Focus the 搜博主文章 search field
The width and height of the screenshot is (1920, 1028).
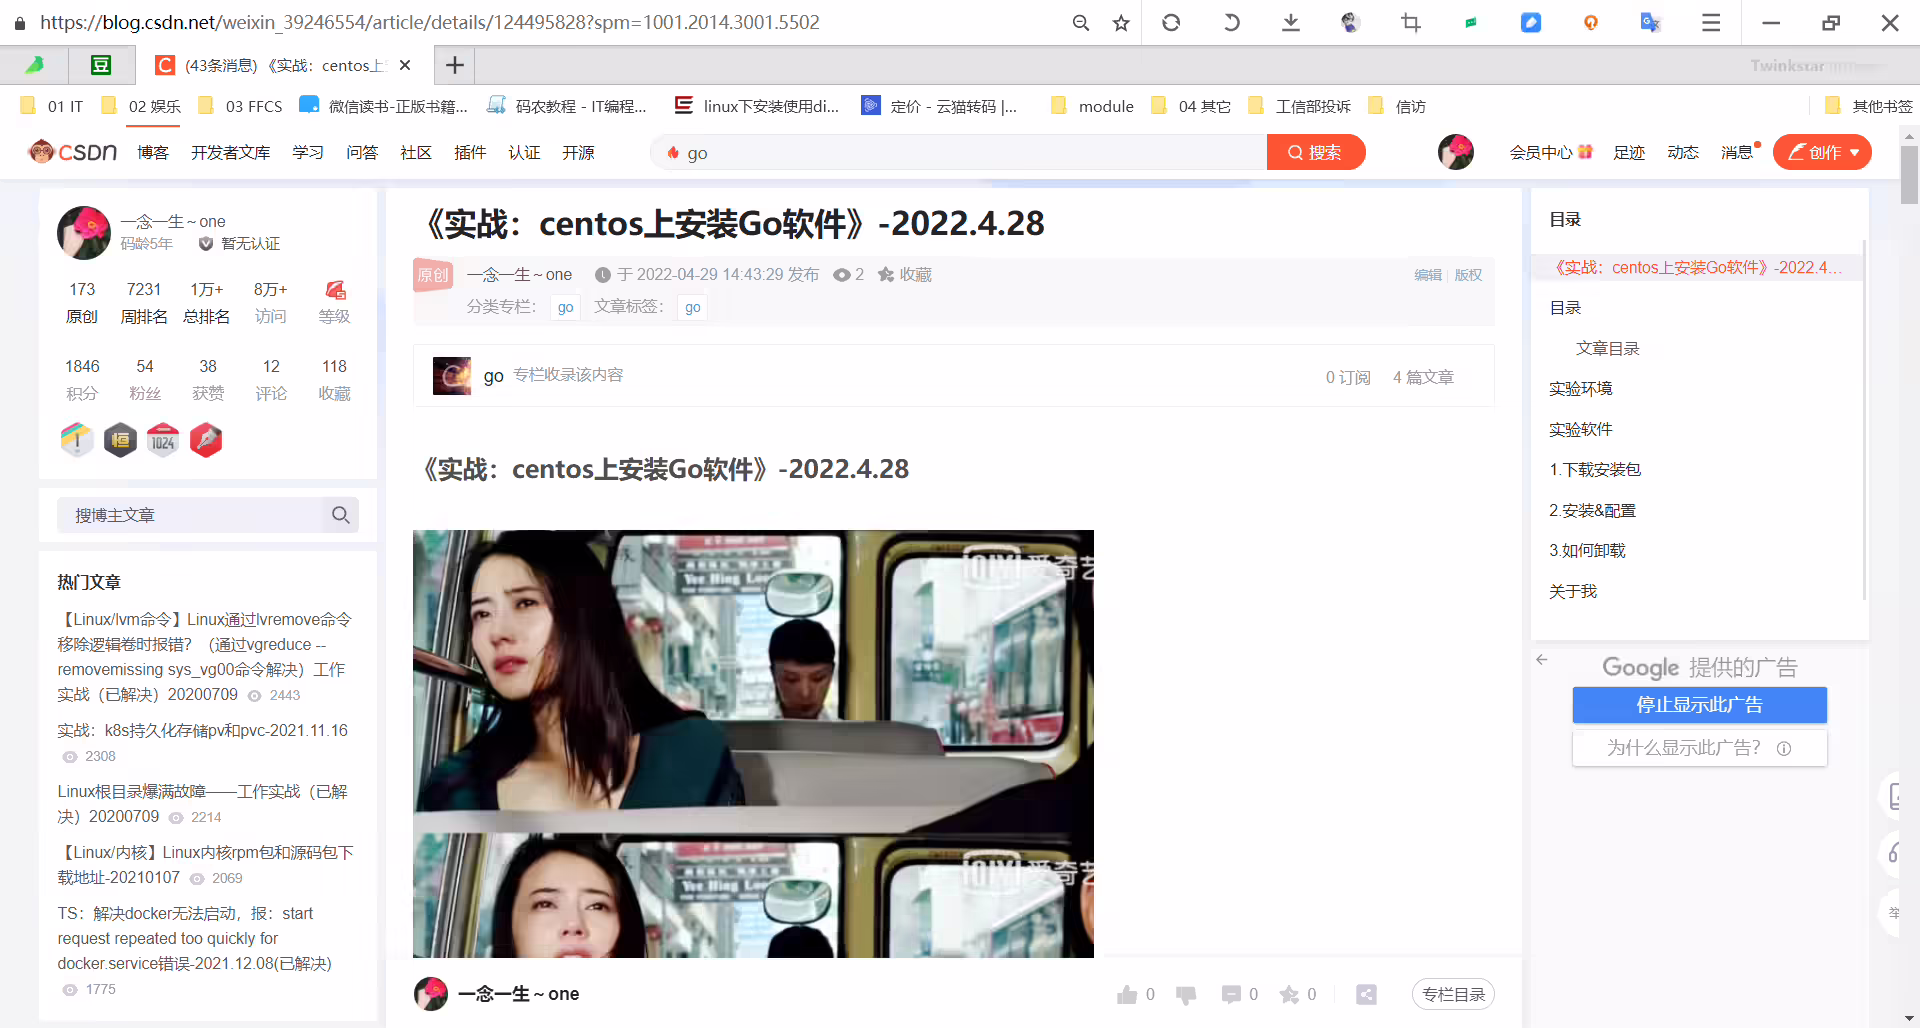pos(190,515)
